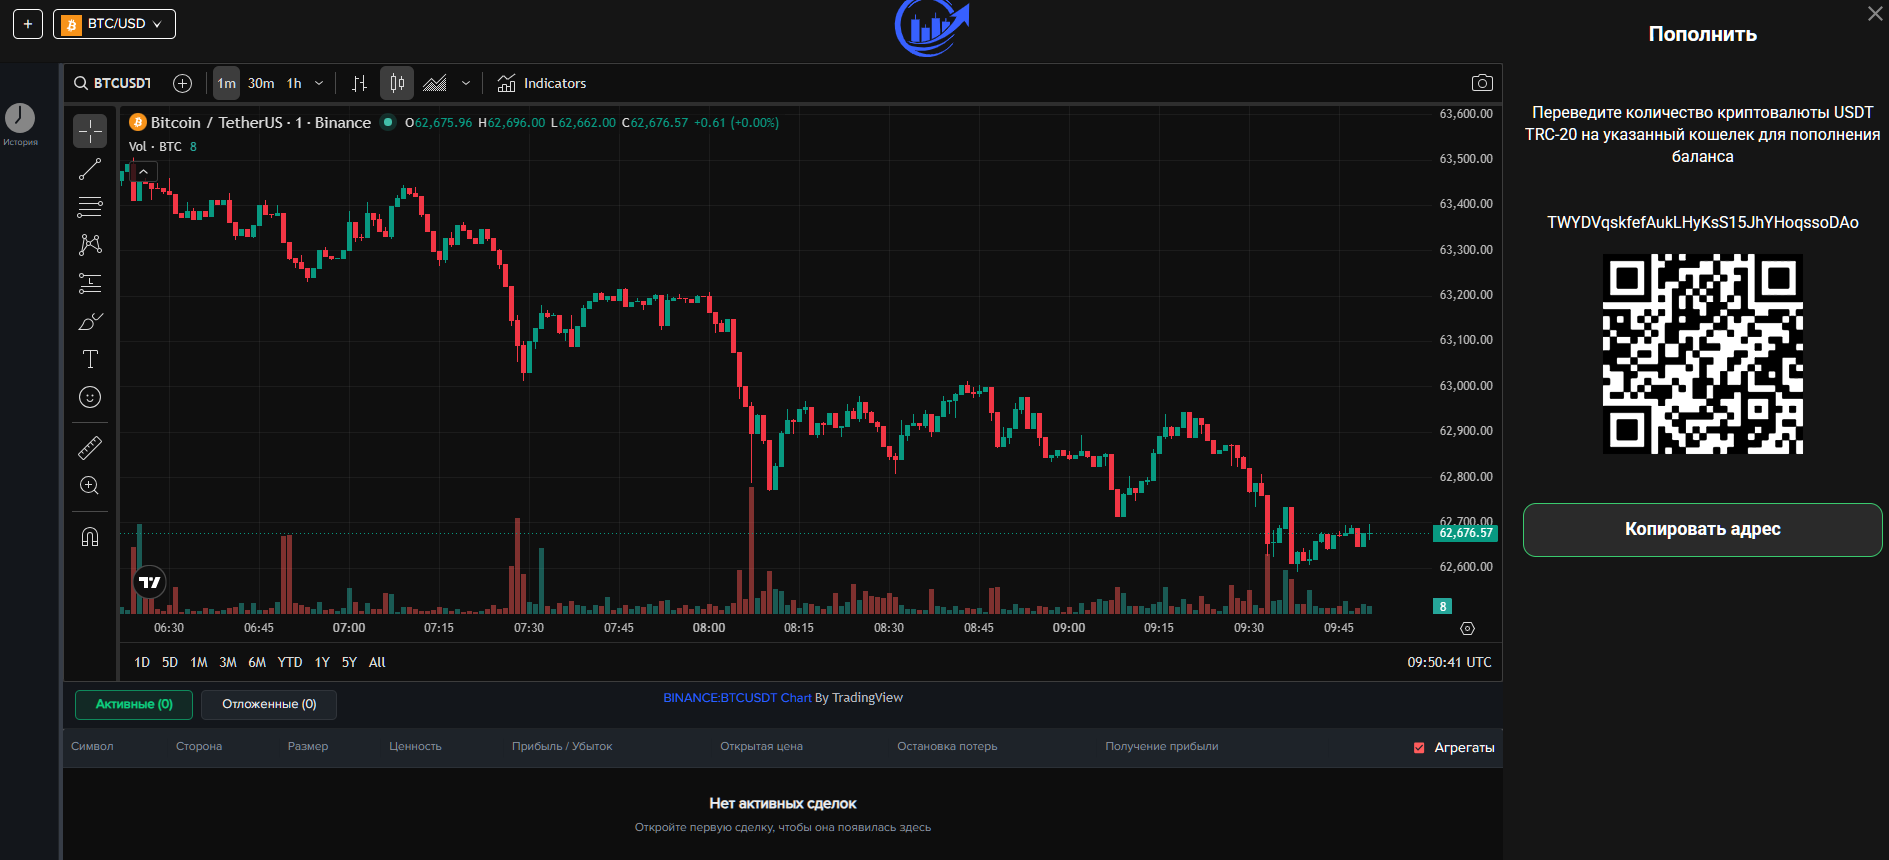Viewport: 1889px width, 860px height.
Task: Click the current price label 62,676.57
Action: pyautogui.click(x=1465, y=533)
